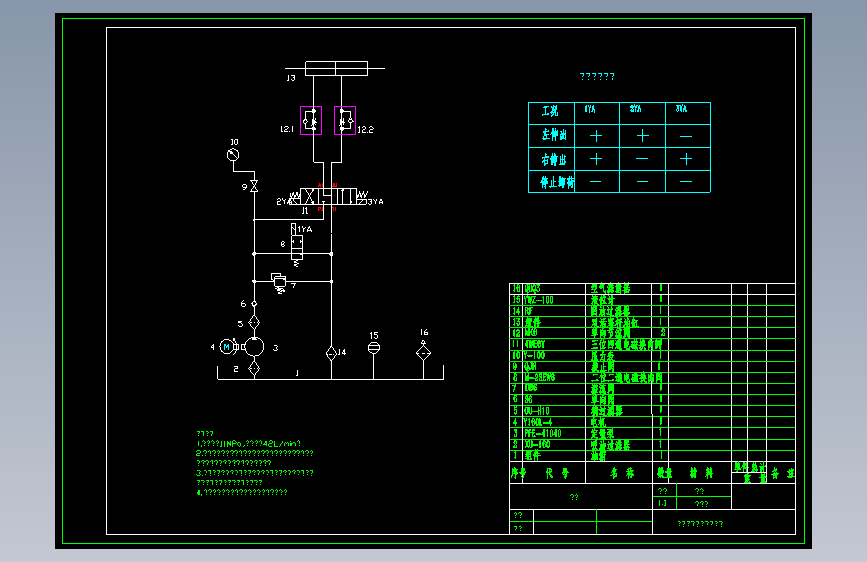The image size is (867, 562).
Task: Select the two-position solenoid valve symbol 8
Action: pyautogui.click(x=297, y=246)
